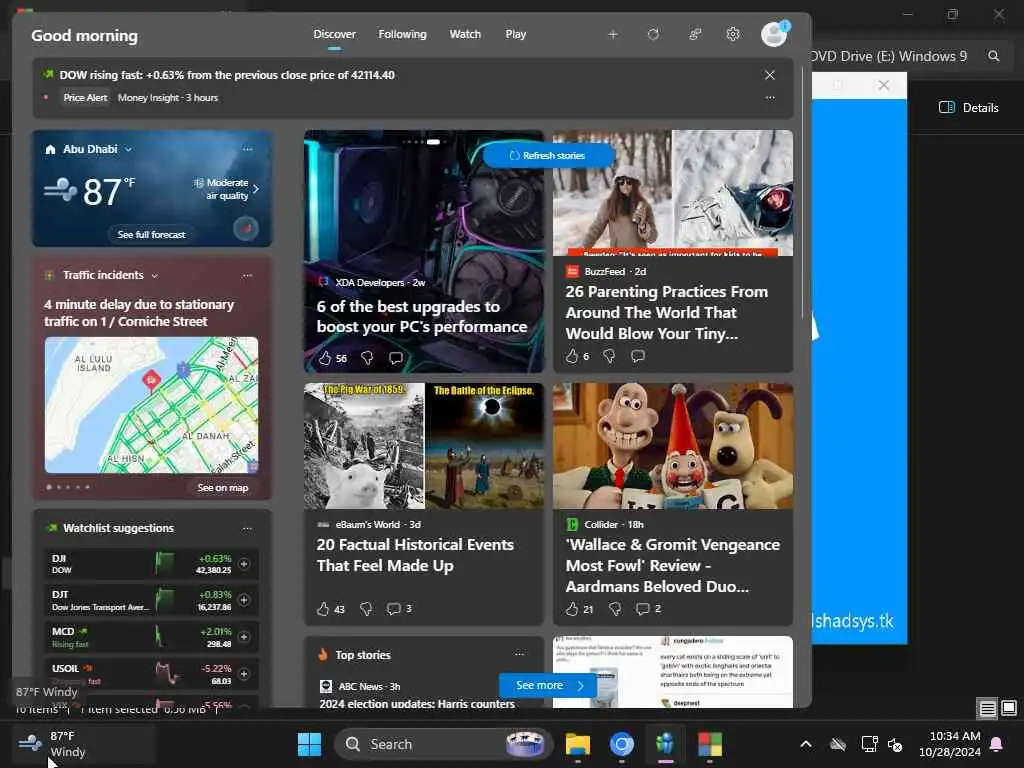
Task: Refresh the widgets feed icon
Action: click(x=653, y=35)
